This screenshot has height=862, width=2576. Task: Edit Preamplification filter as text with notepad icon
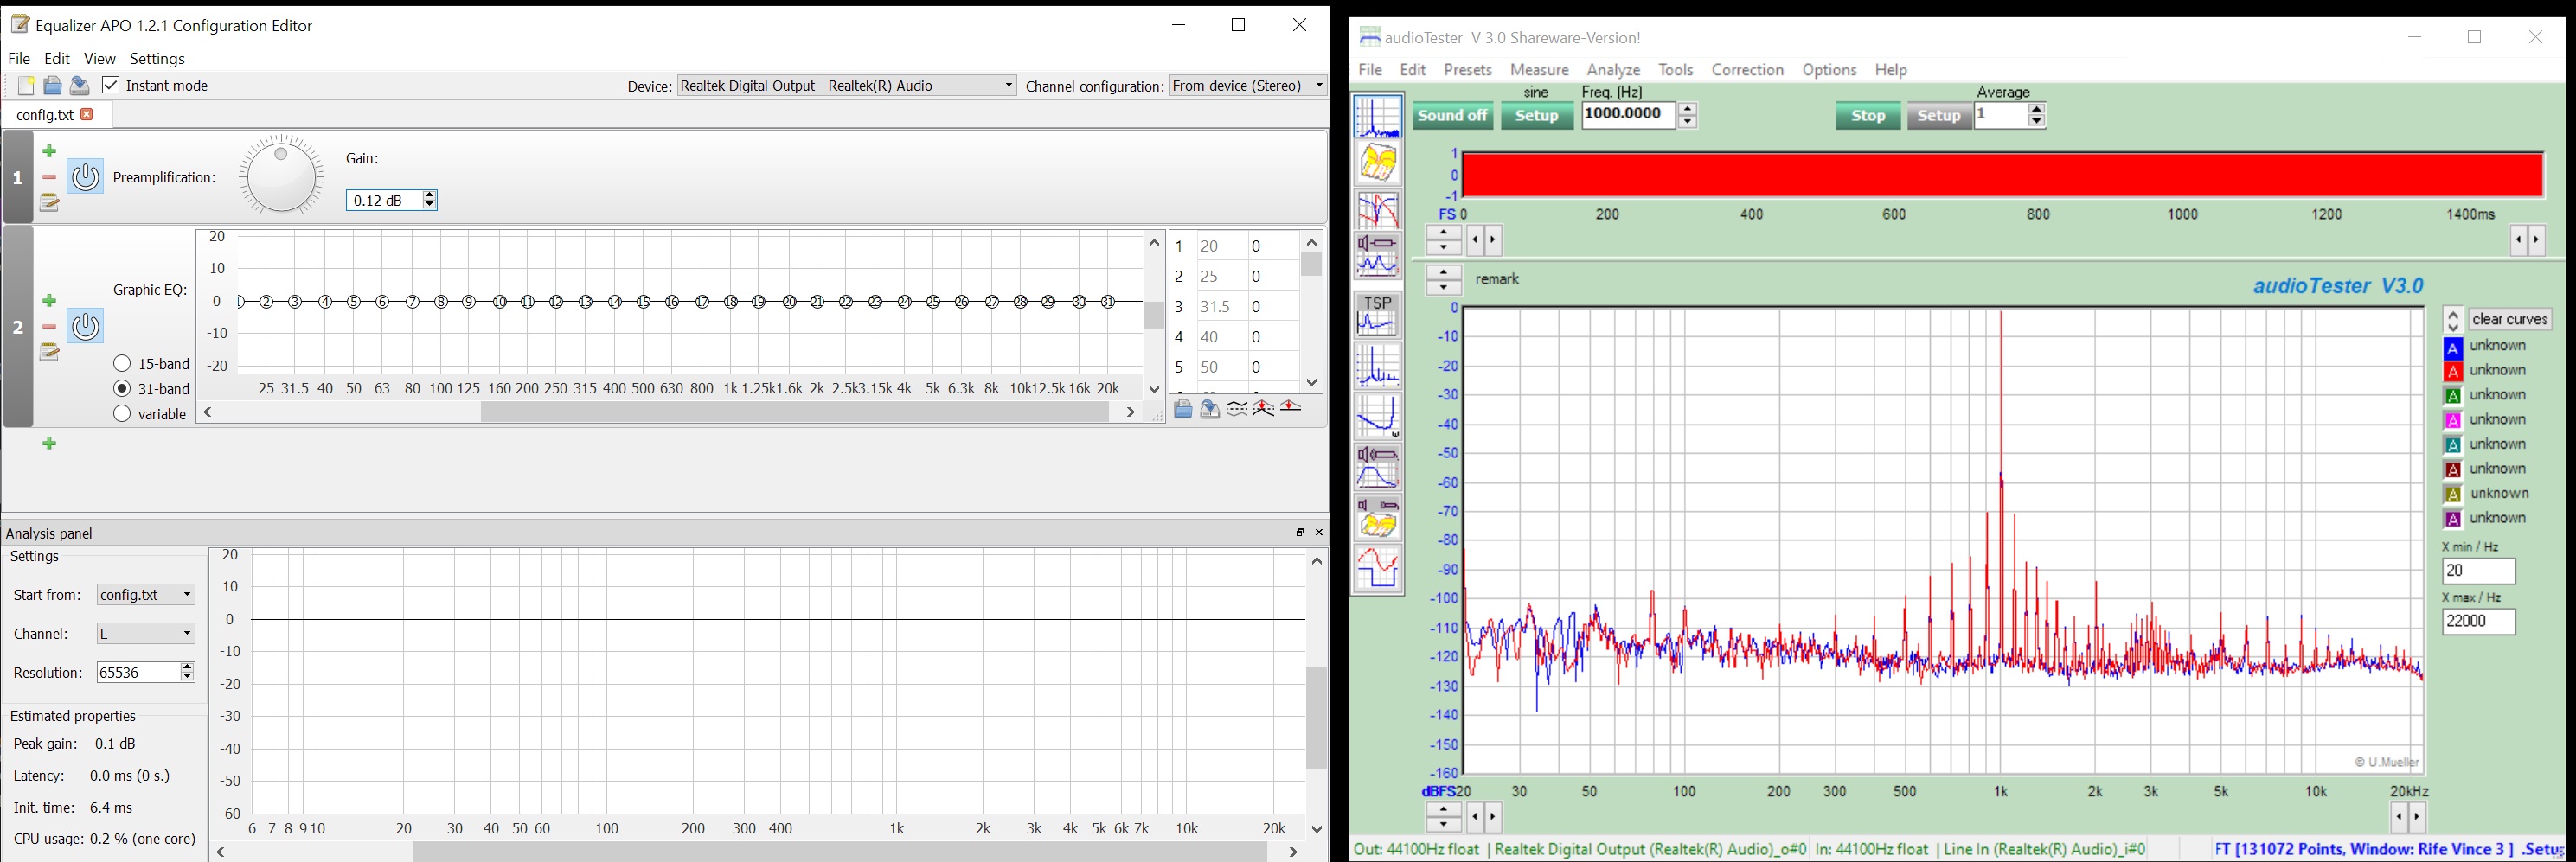(x=50, y=203)
